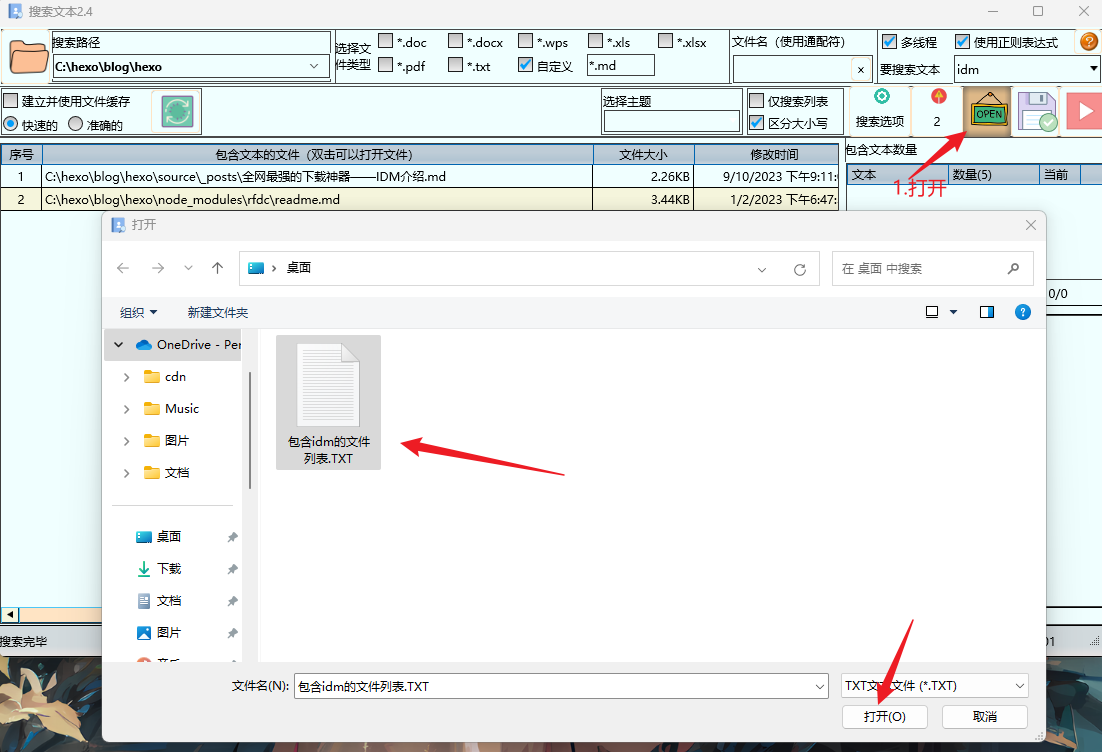Click the new folder (新建文件夹) button

[217, 313]
